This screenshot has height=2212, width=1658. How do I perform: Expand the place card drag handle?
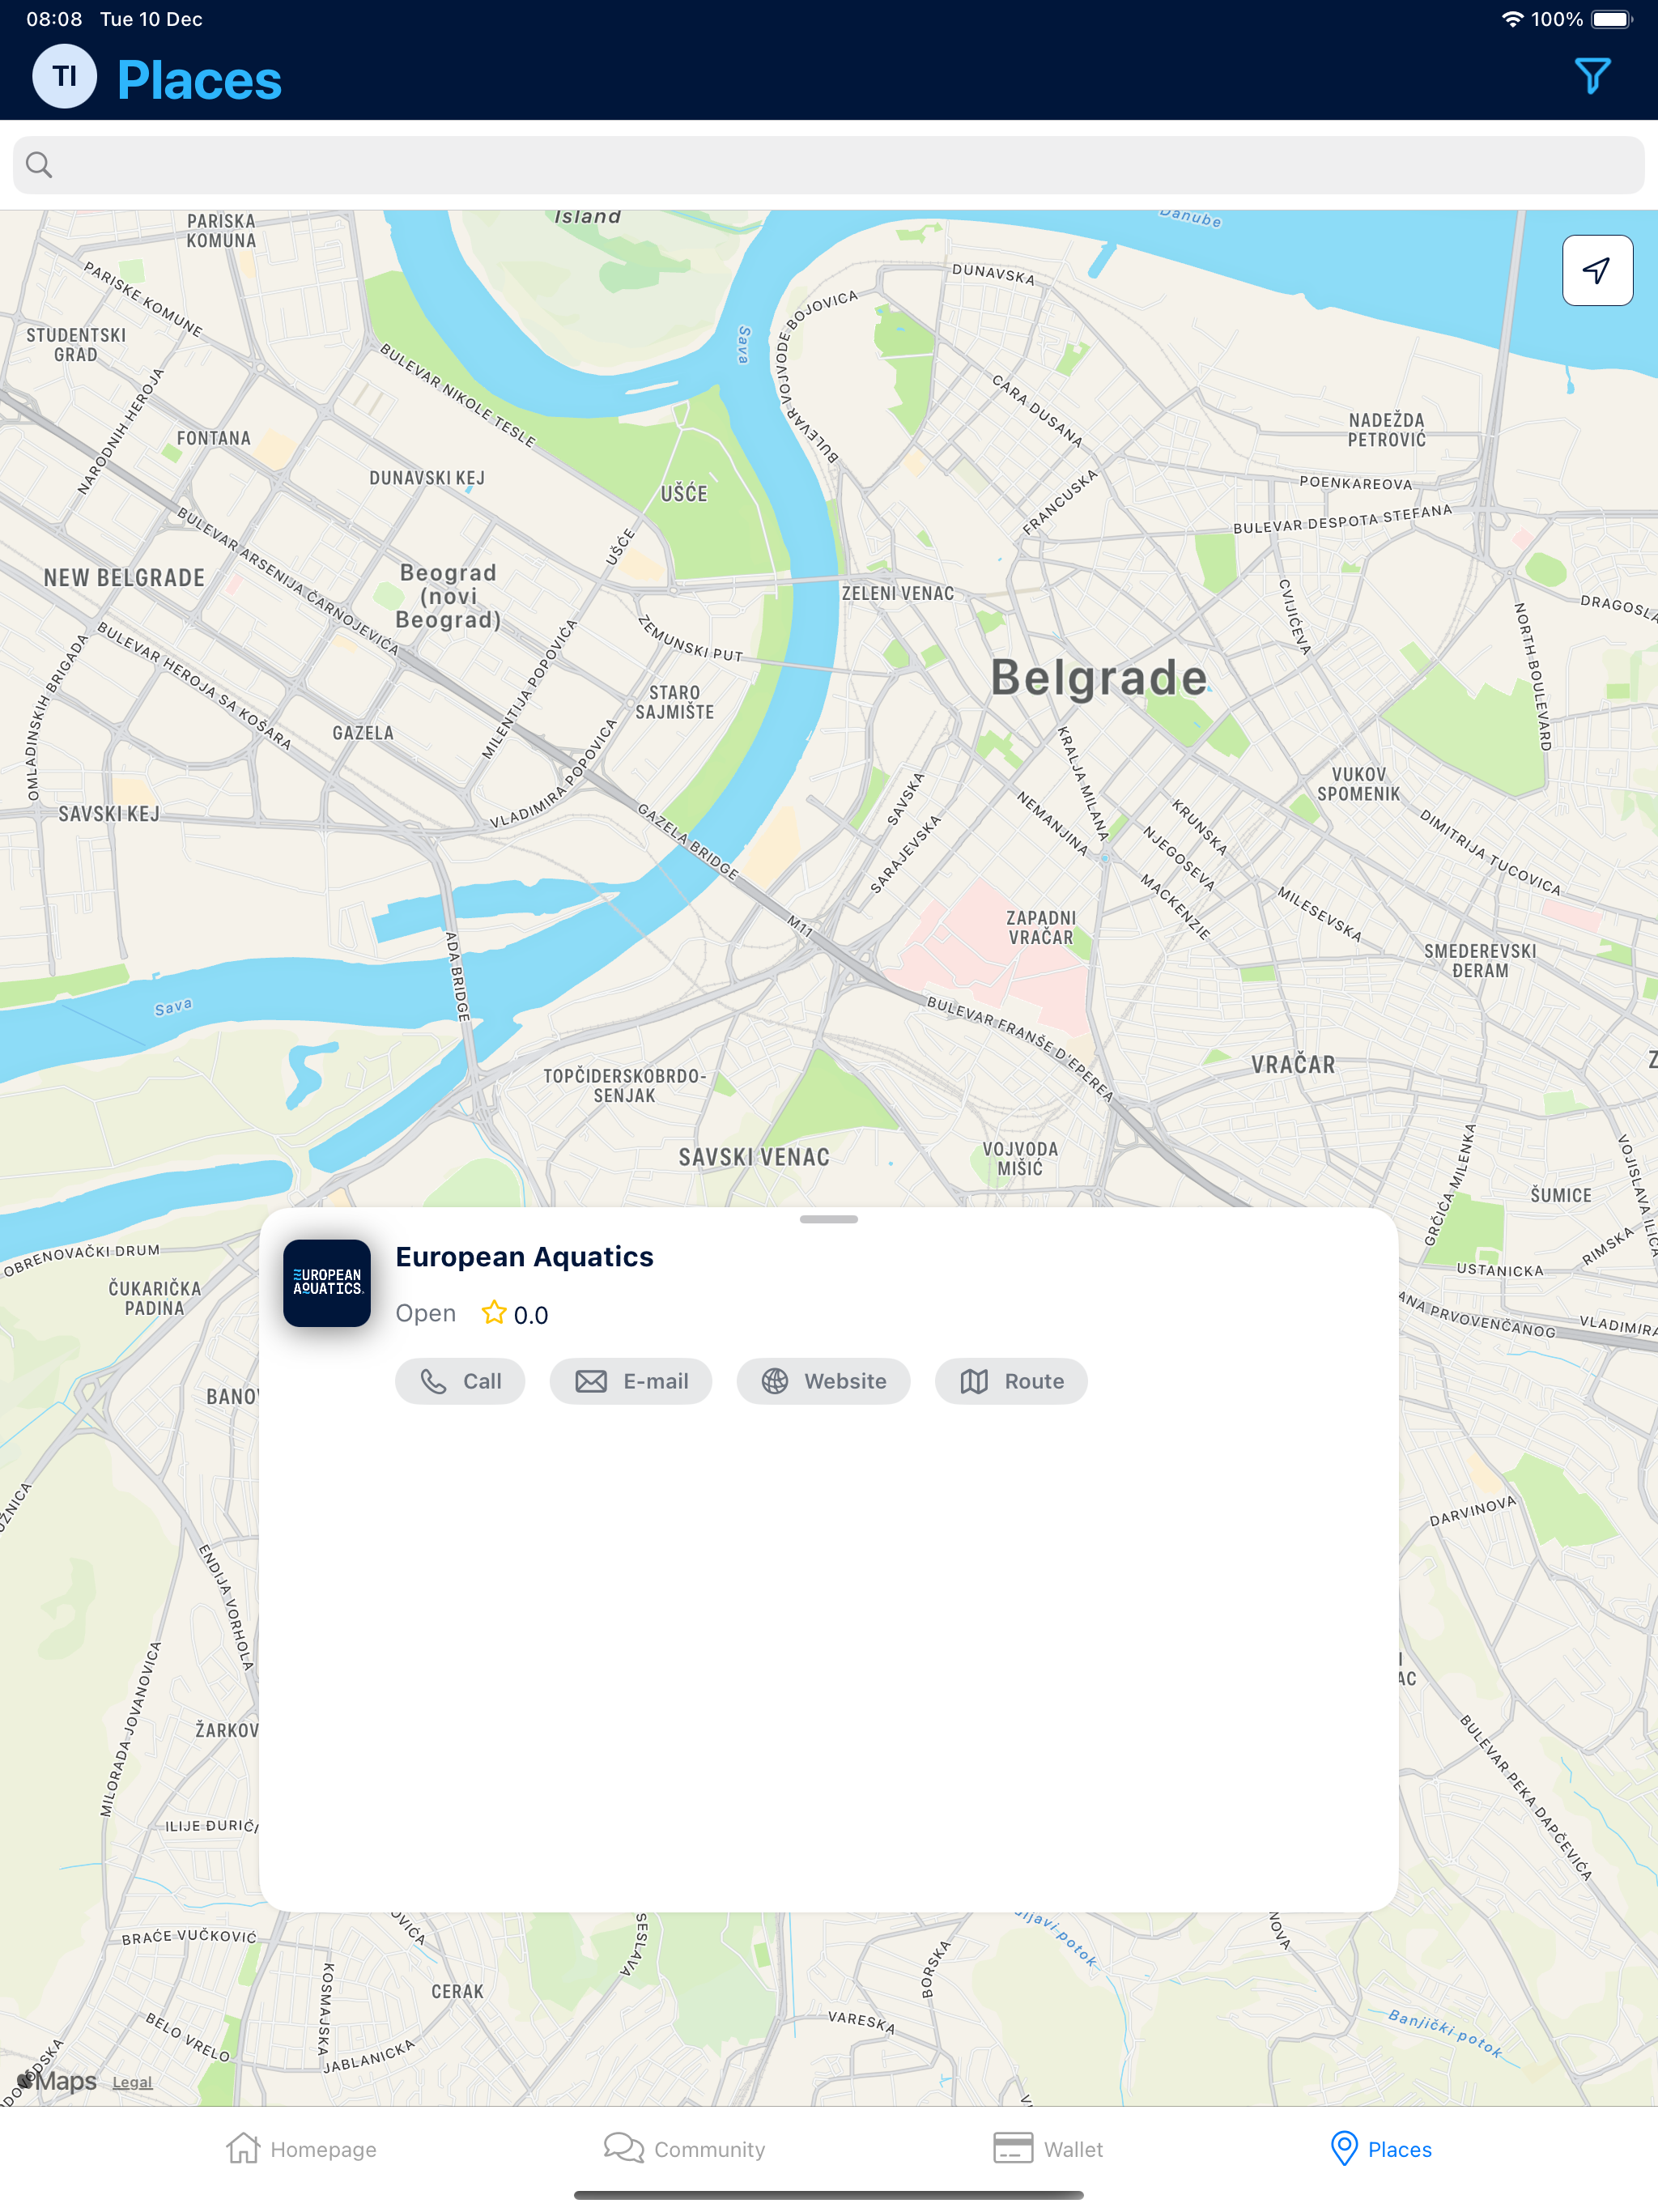(x=829, y=1219)
